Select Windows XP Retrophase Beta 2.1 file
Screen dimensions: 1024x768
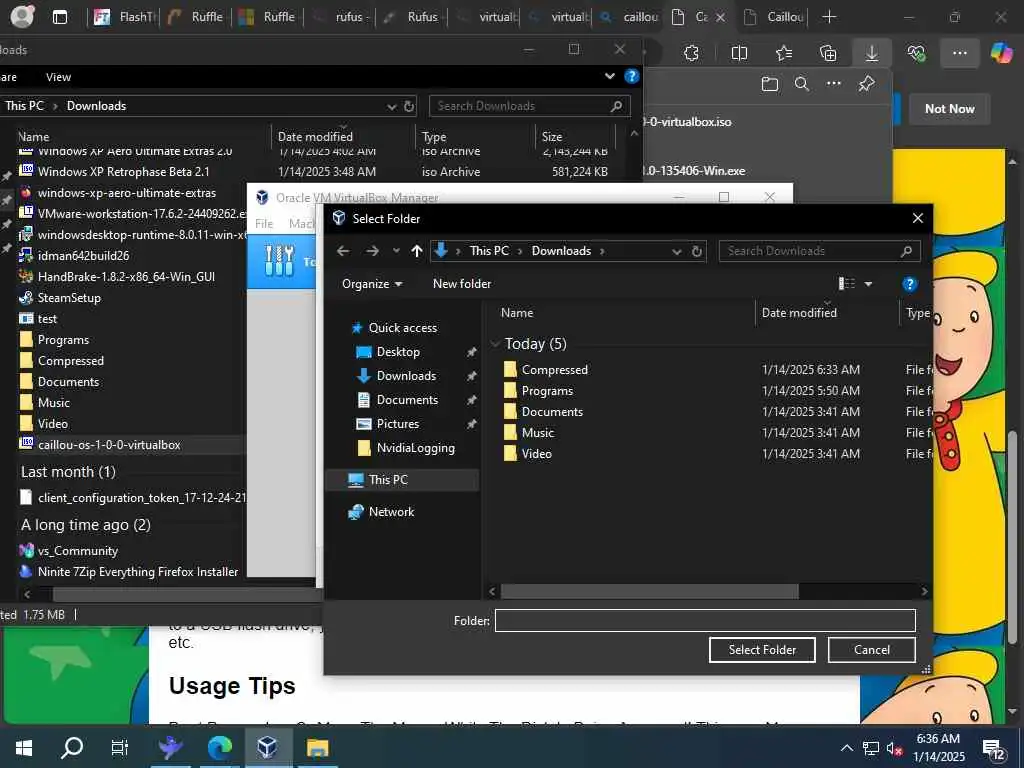click(x=123, y=172)
